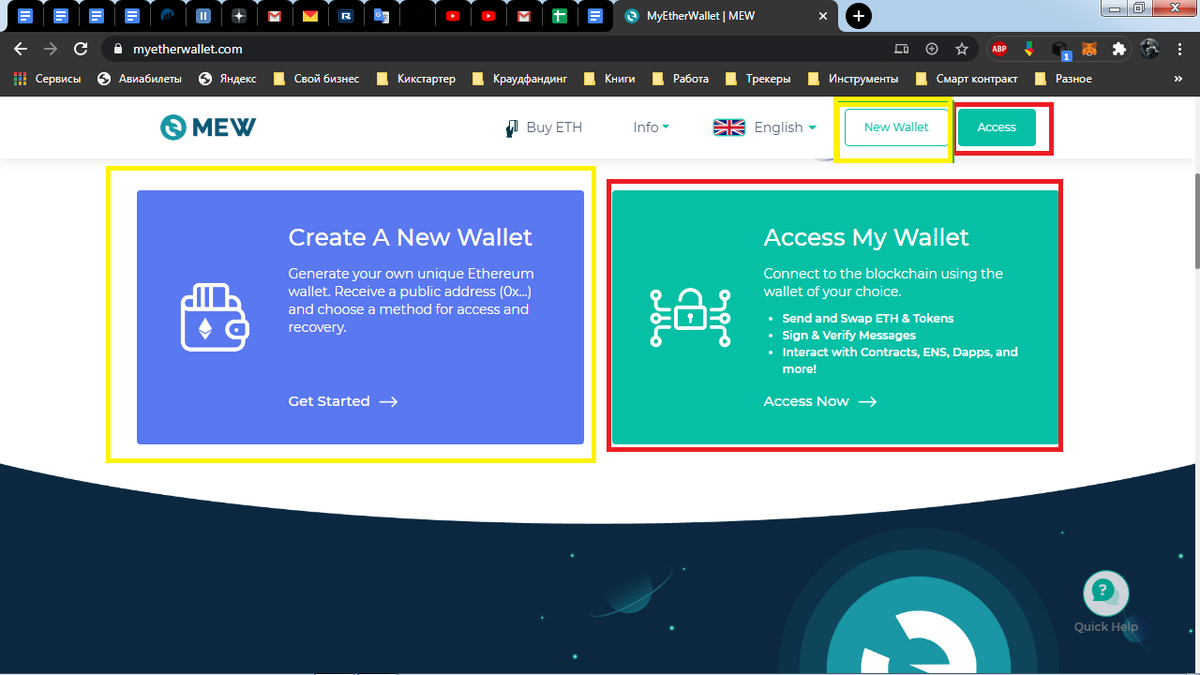Switch to the green Google Sheets tab
Image resolution: width=1200 pixels, height=675 pixels.
(x=561, y=16)
